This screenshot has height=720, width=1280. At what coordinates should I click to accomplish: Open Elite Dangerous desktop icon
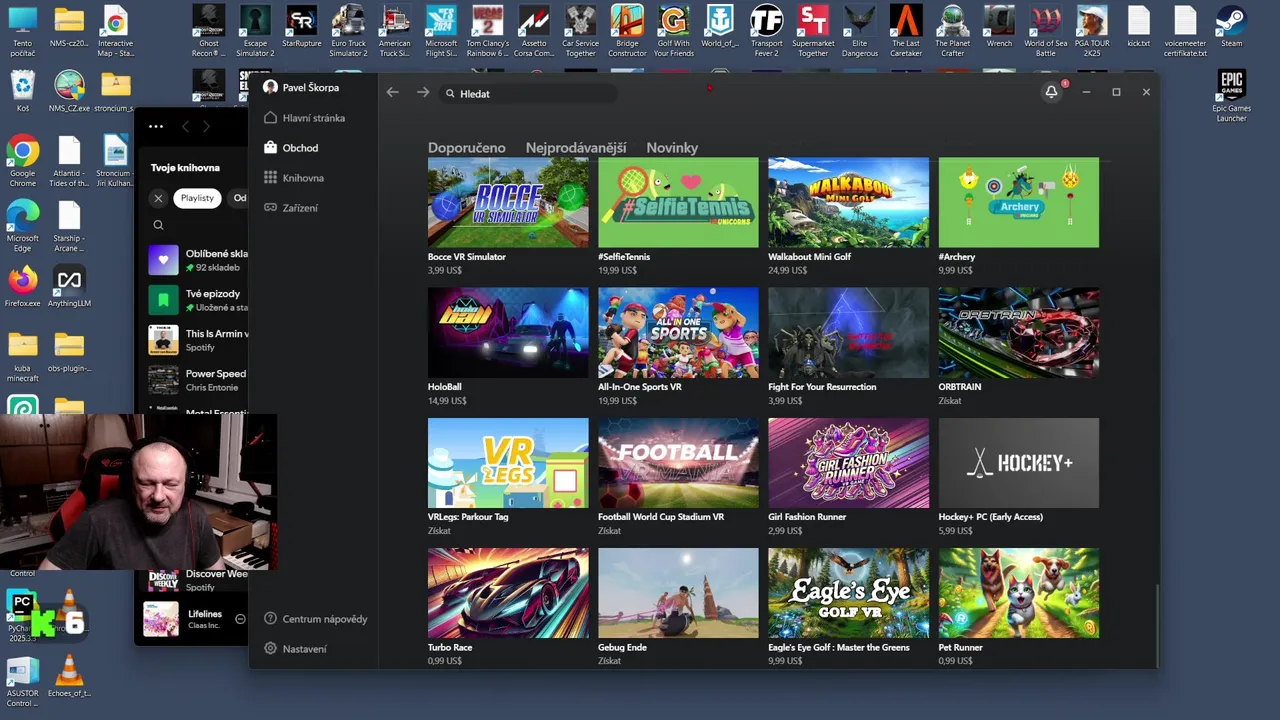[x=860, y=30]
